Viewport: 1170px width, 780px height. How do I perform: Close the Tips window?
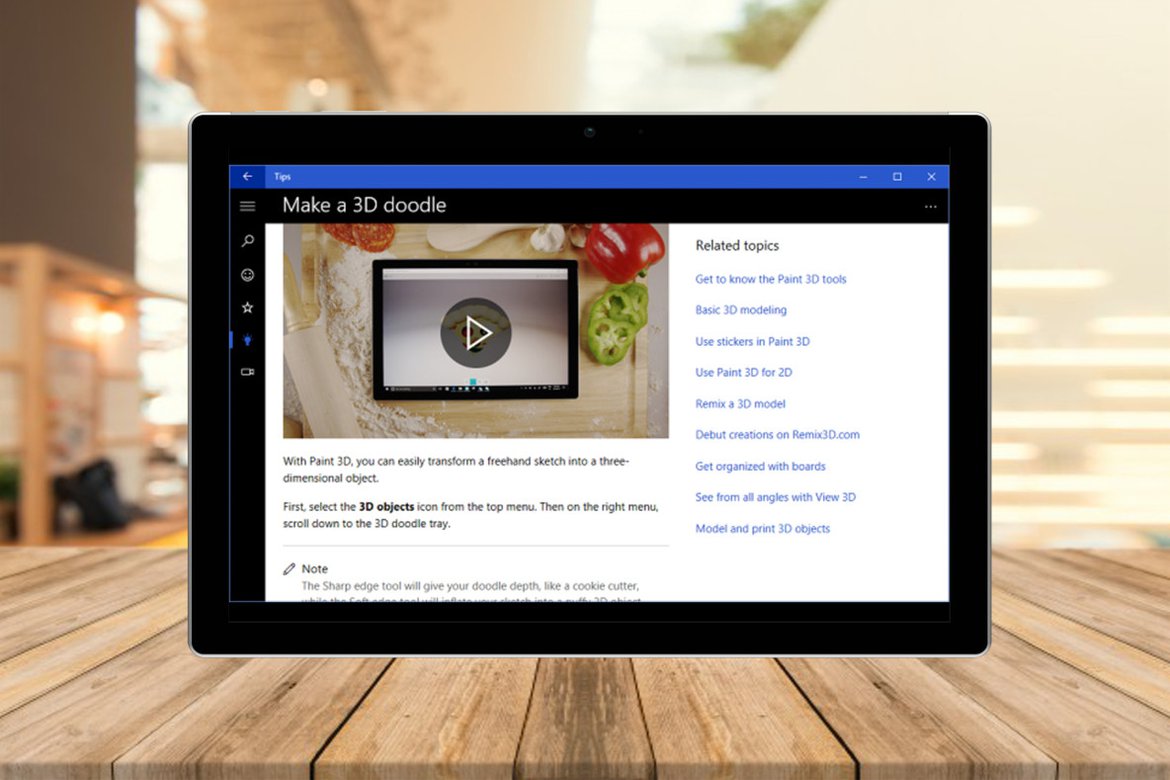click(931, 177)
